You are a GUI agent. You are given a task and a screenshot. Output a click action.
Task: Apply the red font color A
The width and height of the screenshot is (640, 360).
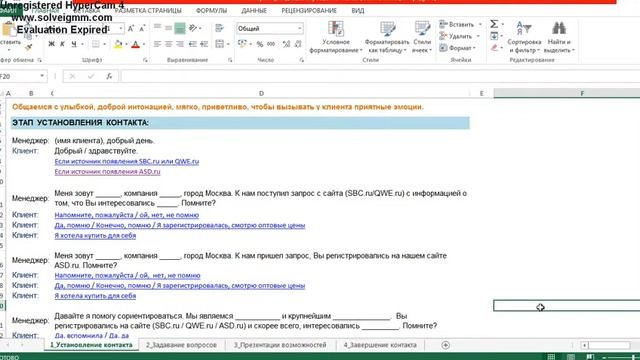[x=136, y=44]
